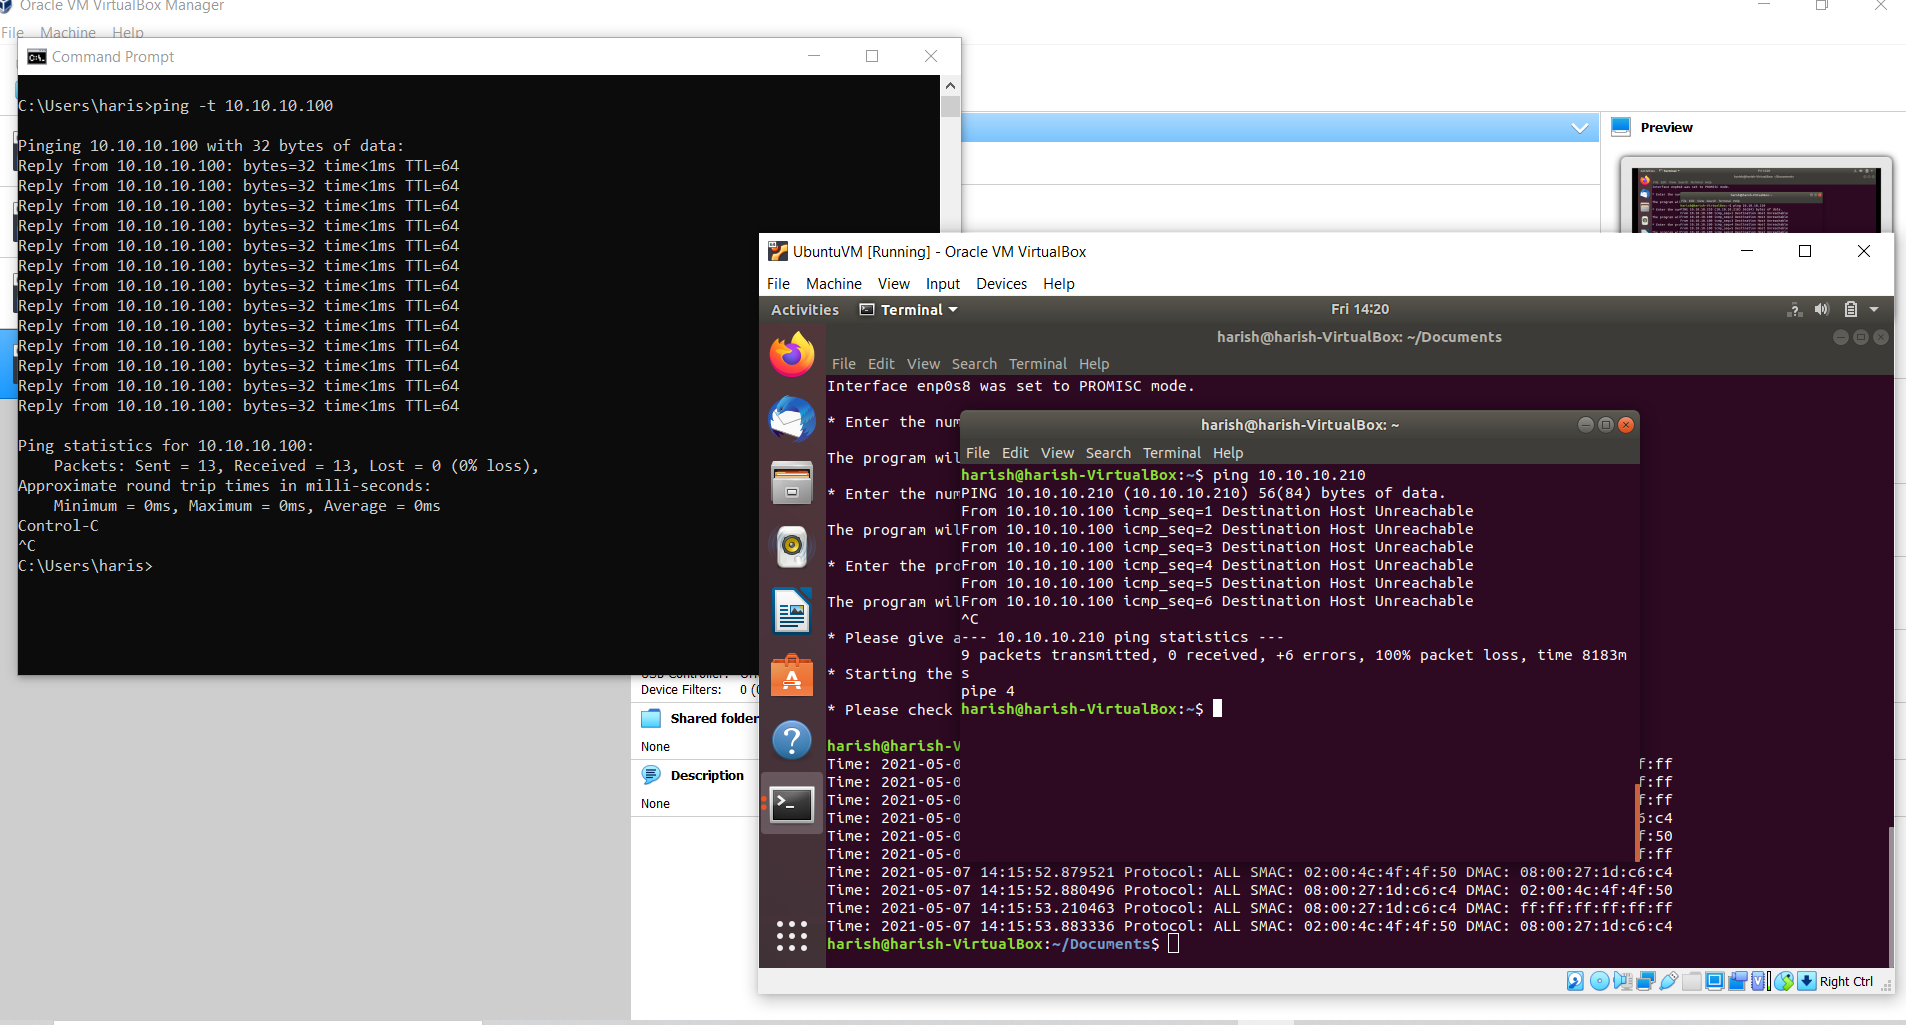Viewport: 1906px width, 1025px height.
Task: Click Command Prompt scrollbar up arrow
Action: pyautogui.click(x=950, y=86)
